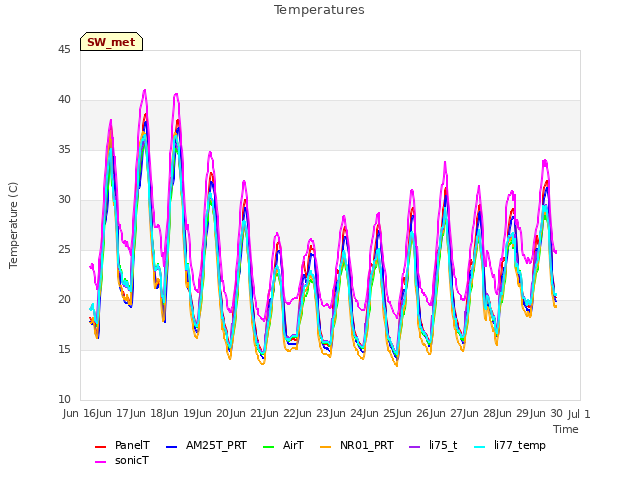Click the 40 y-axis tick label
This screenshot has height=480, width=640.
click(x=64, y=99)
